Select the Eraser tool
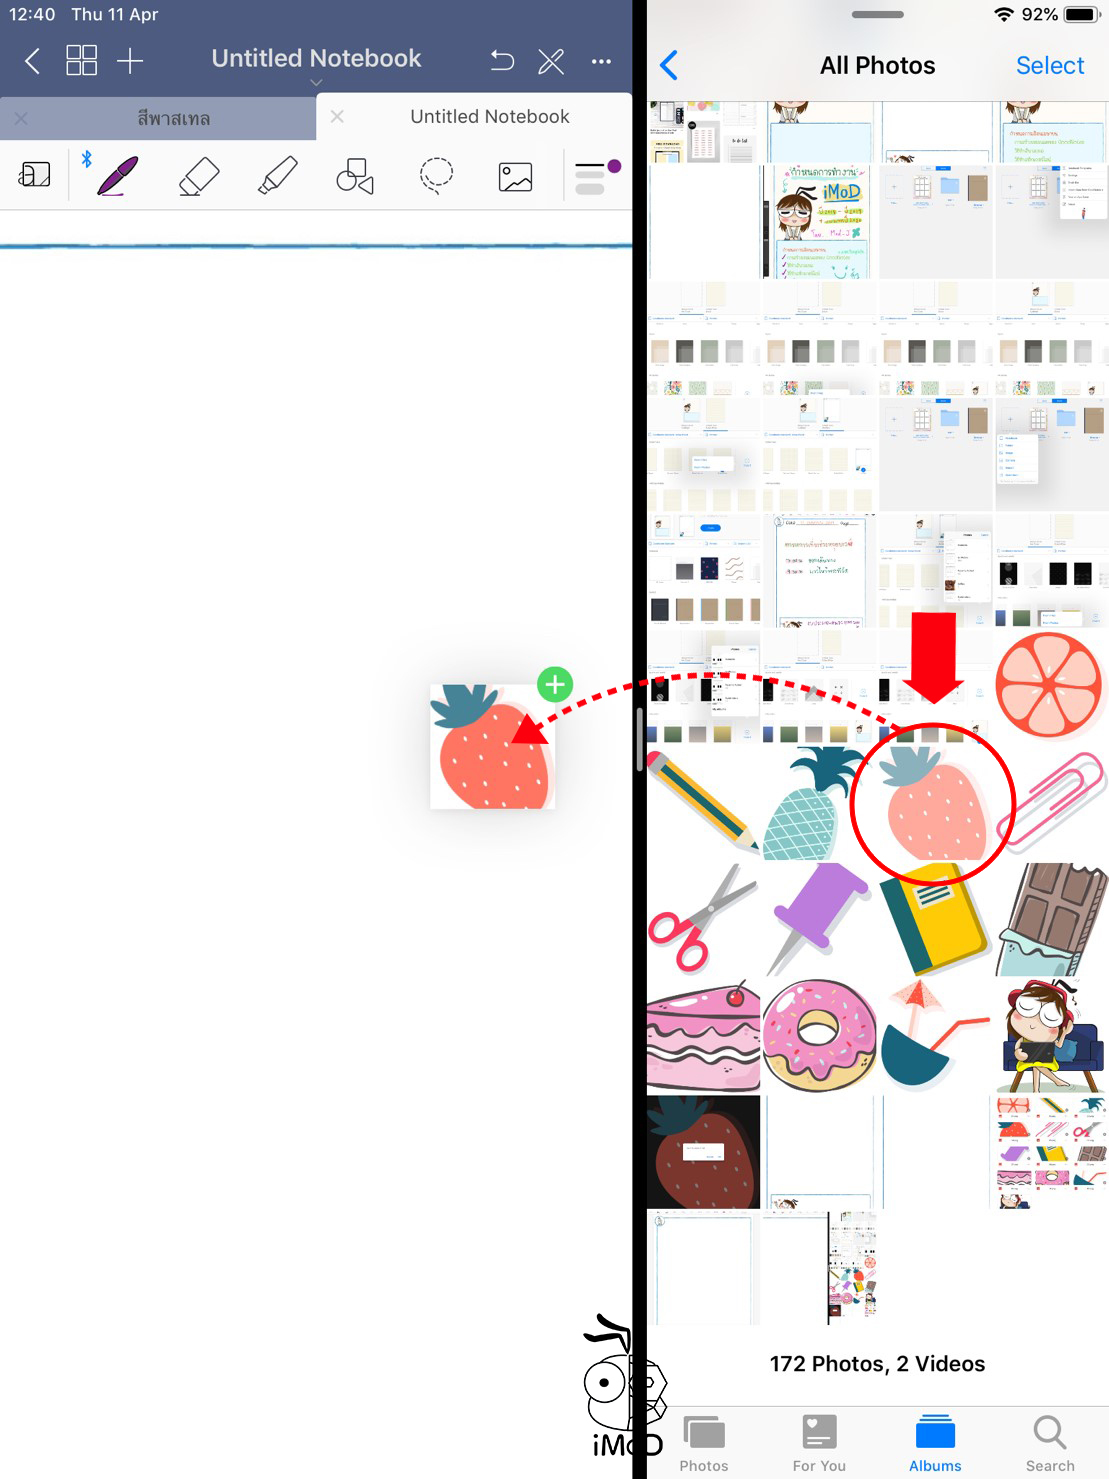The height and width of the screenshot is (1479, 1109). 198,176
